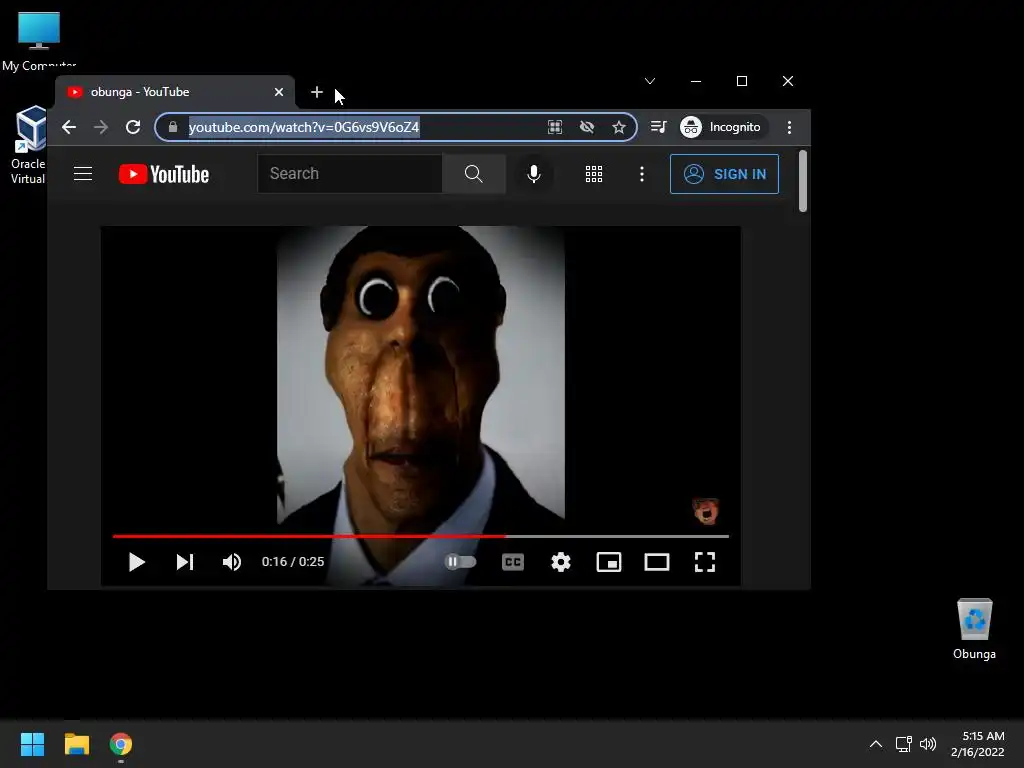This screenshot has height=768, width=1024.
Task: Open File Explorer from taskbar
Action: (76, 744)
